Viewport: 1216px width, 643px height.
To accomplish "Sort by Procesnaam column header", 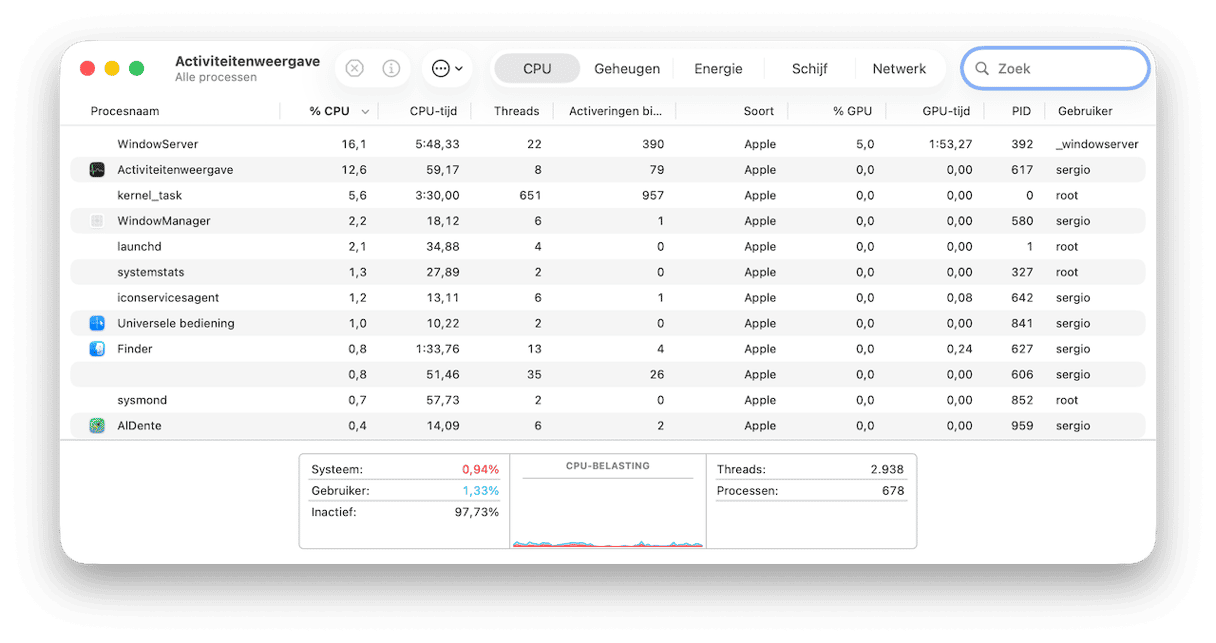I will tap(125, 111).
